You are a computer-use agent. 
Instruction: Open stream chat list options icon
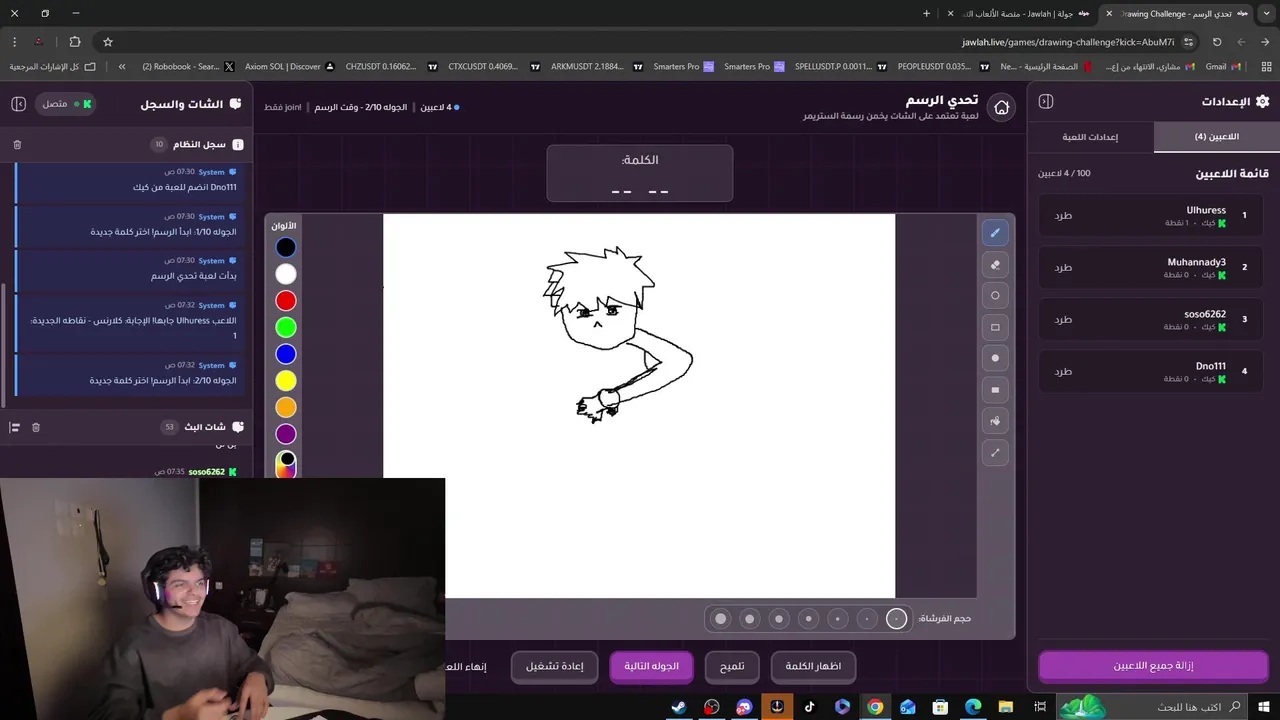(x=15, y=427)
